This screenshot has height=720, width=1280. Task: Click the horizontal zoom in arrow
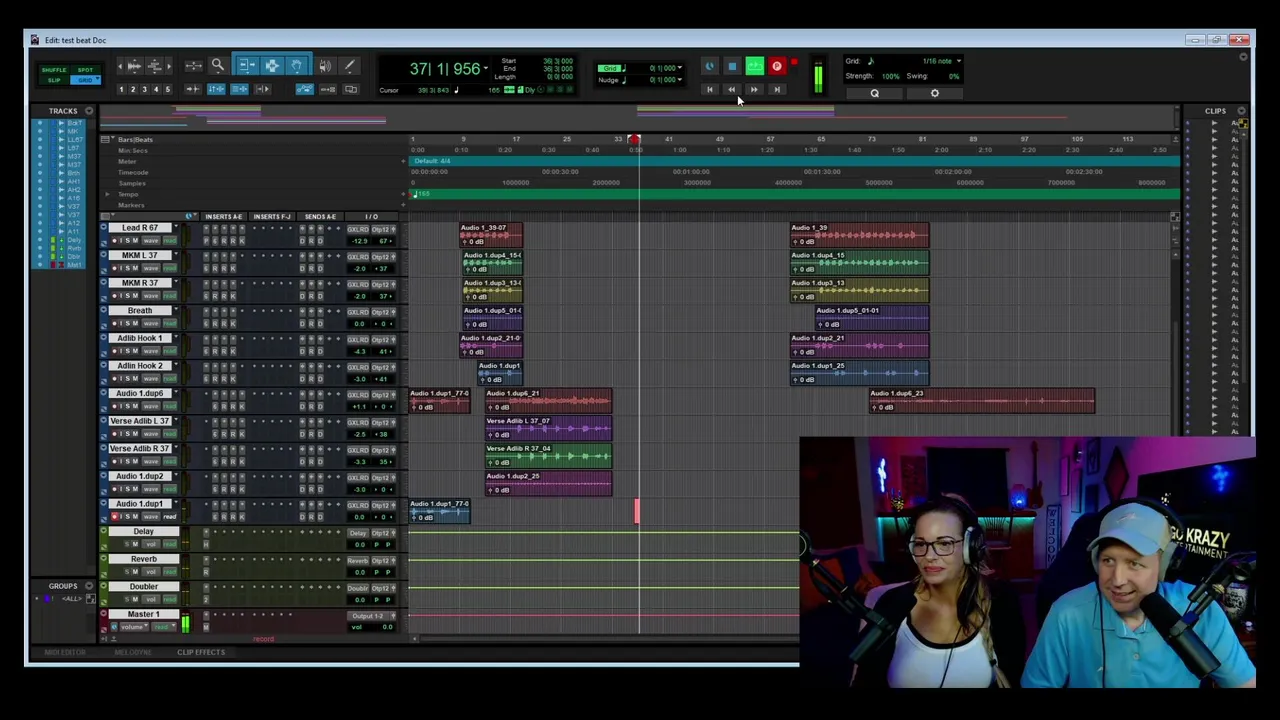pyautogui.click(x=168, y=66)
